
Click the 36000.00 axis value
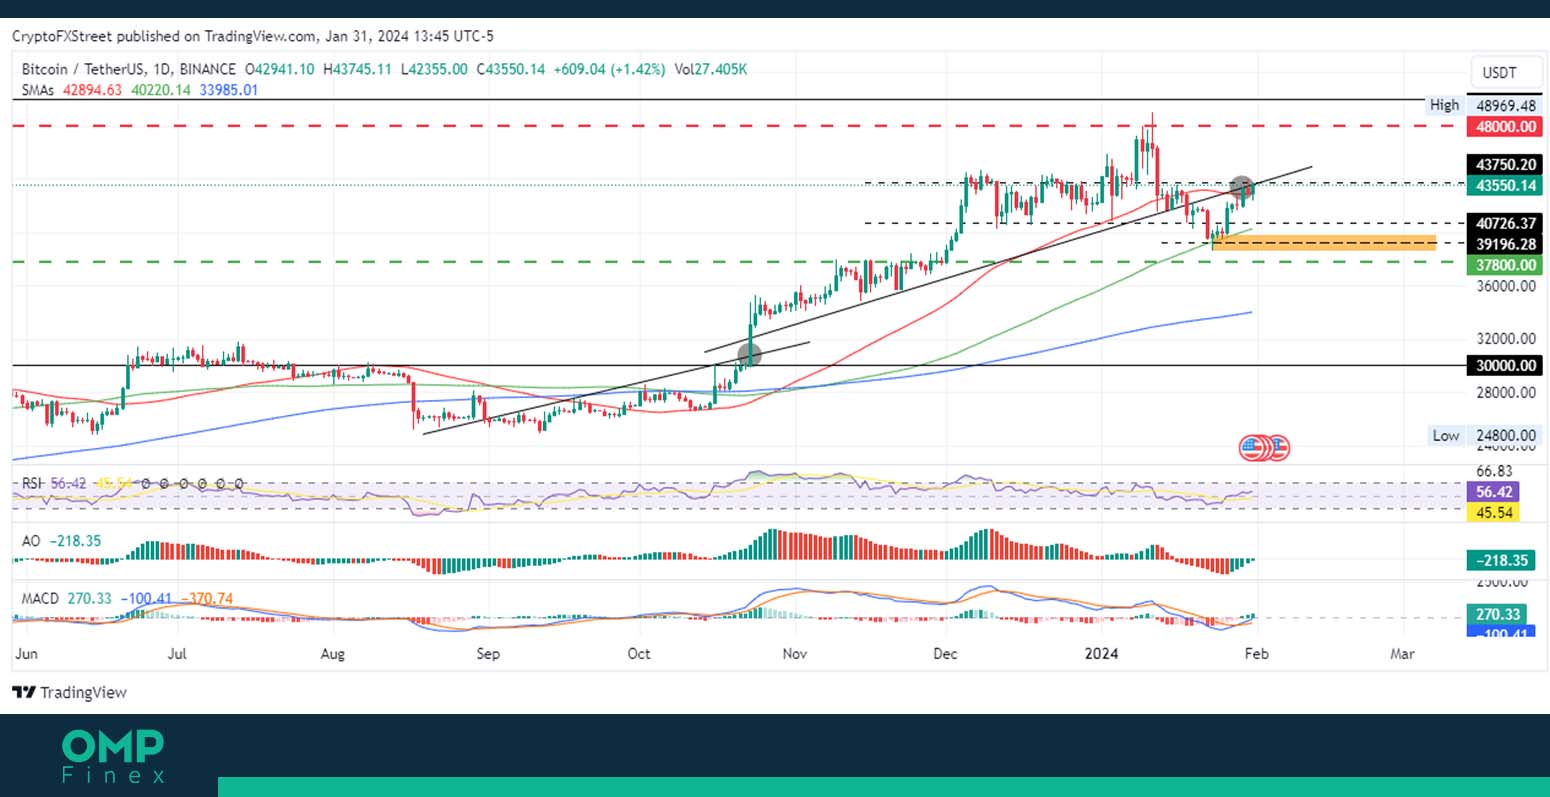(x=1506, y=286)
